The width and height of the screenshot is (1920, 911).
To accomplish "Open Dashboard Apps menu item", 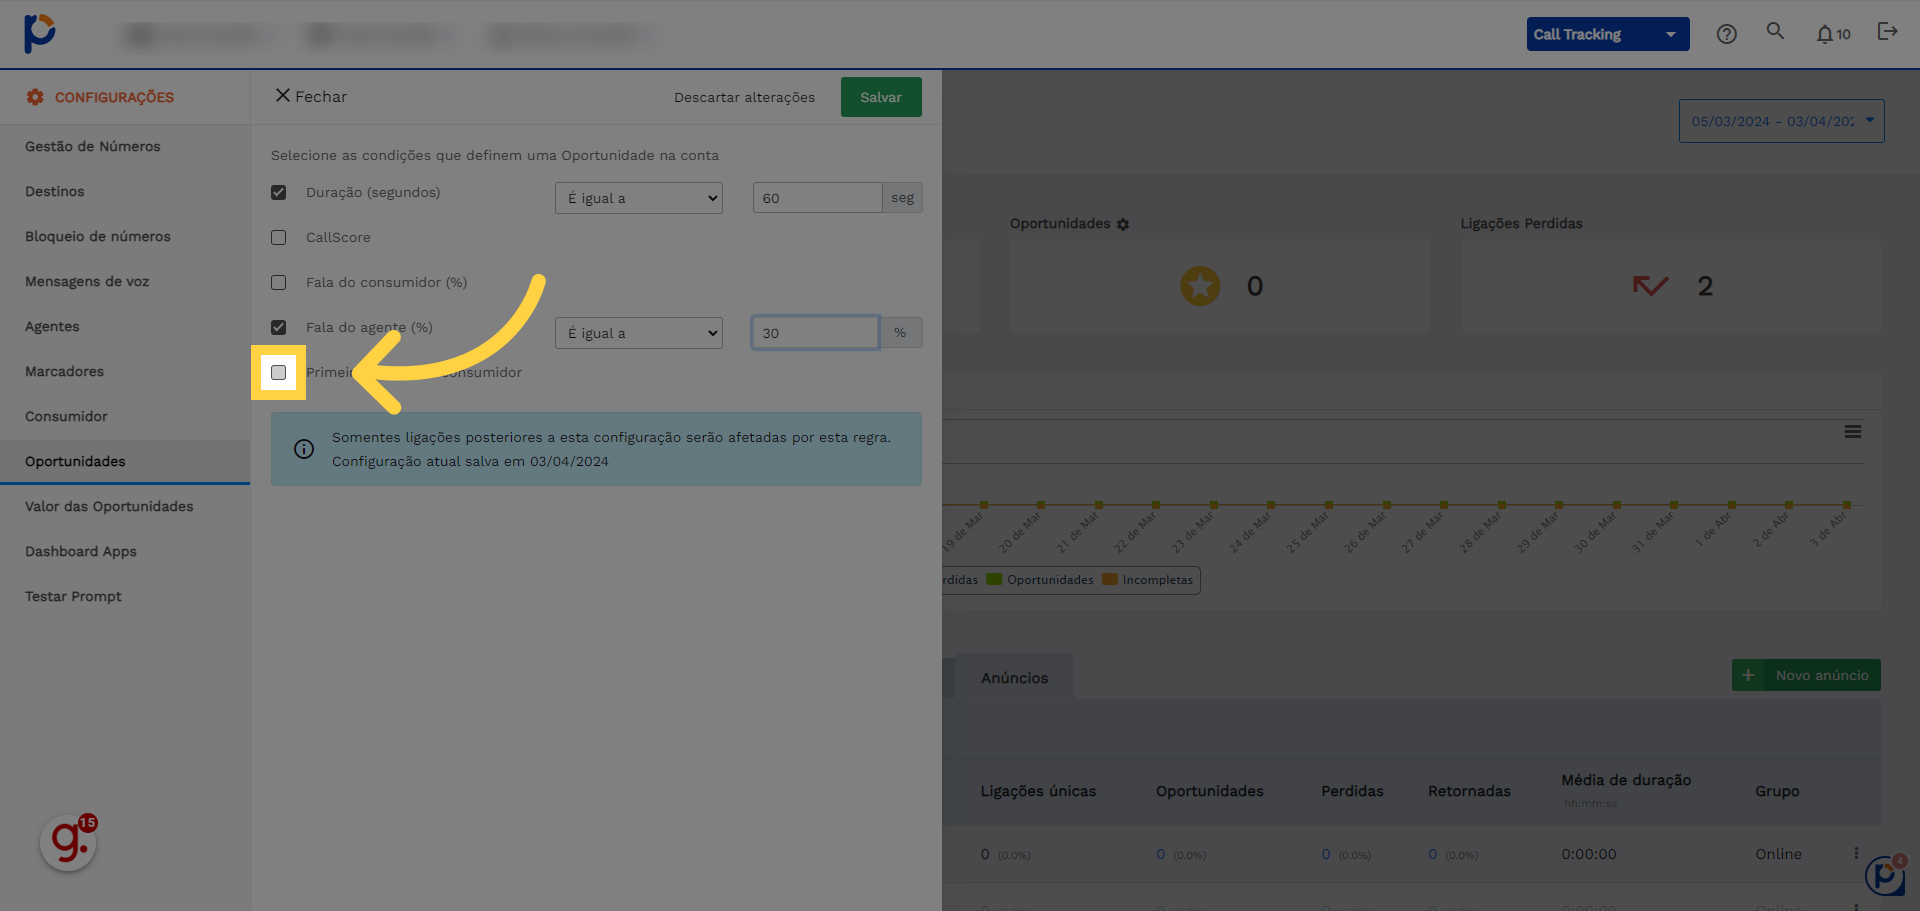I will pos(125,551).
